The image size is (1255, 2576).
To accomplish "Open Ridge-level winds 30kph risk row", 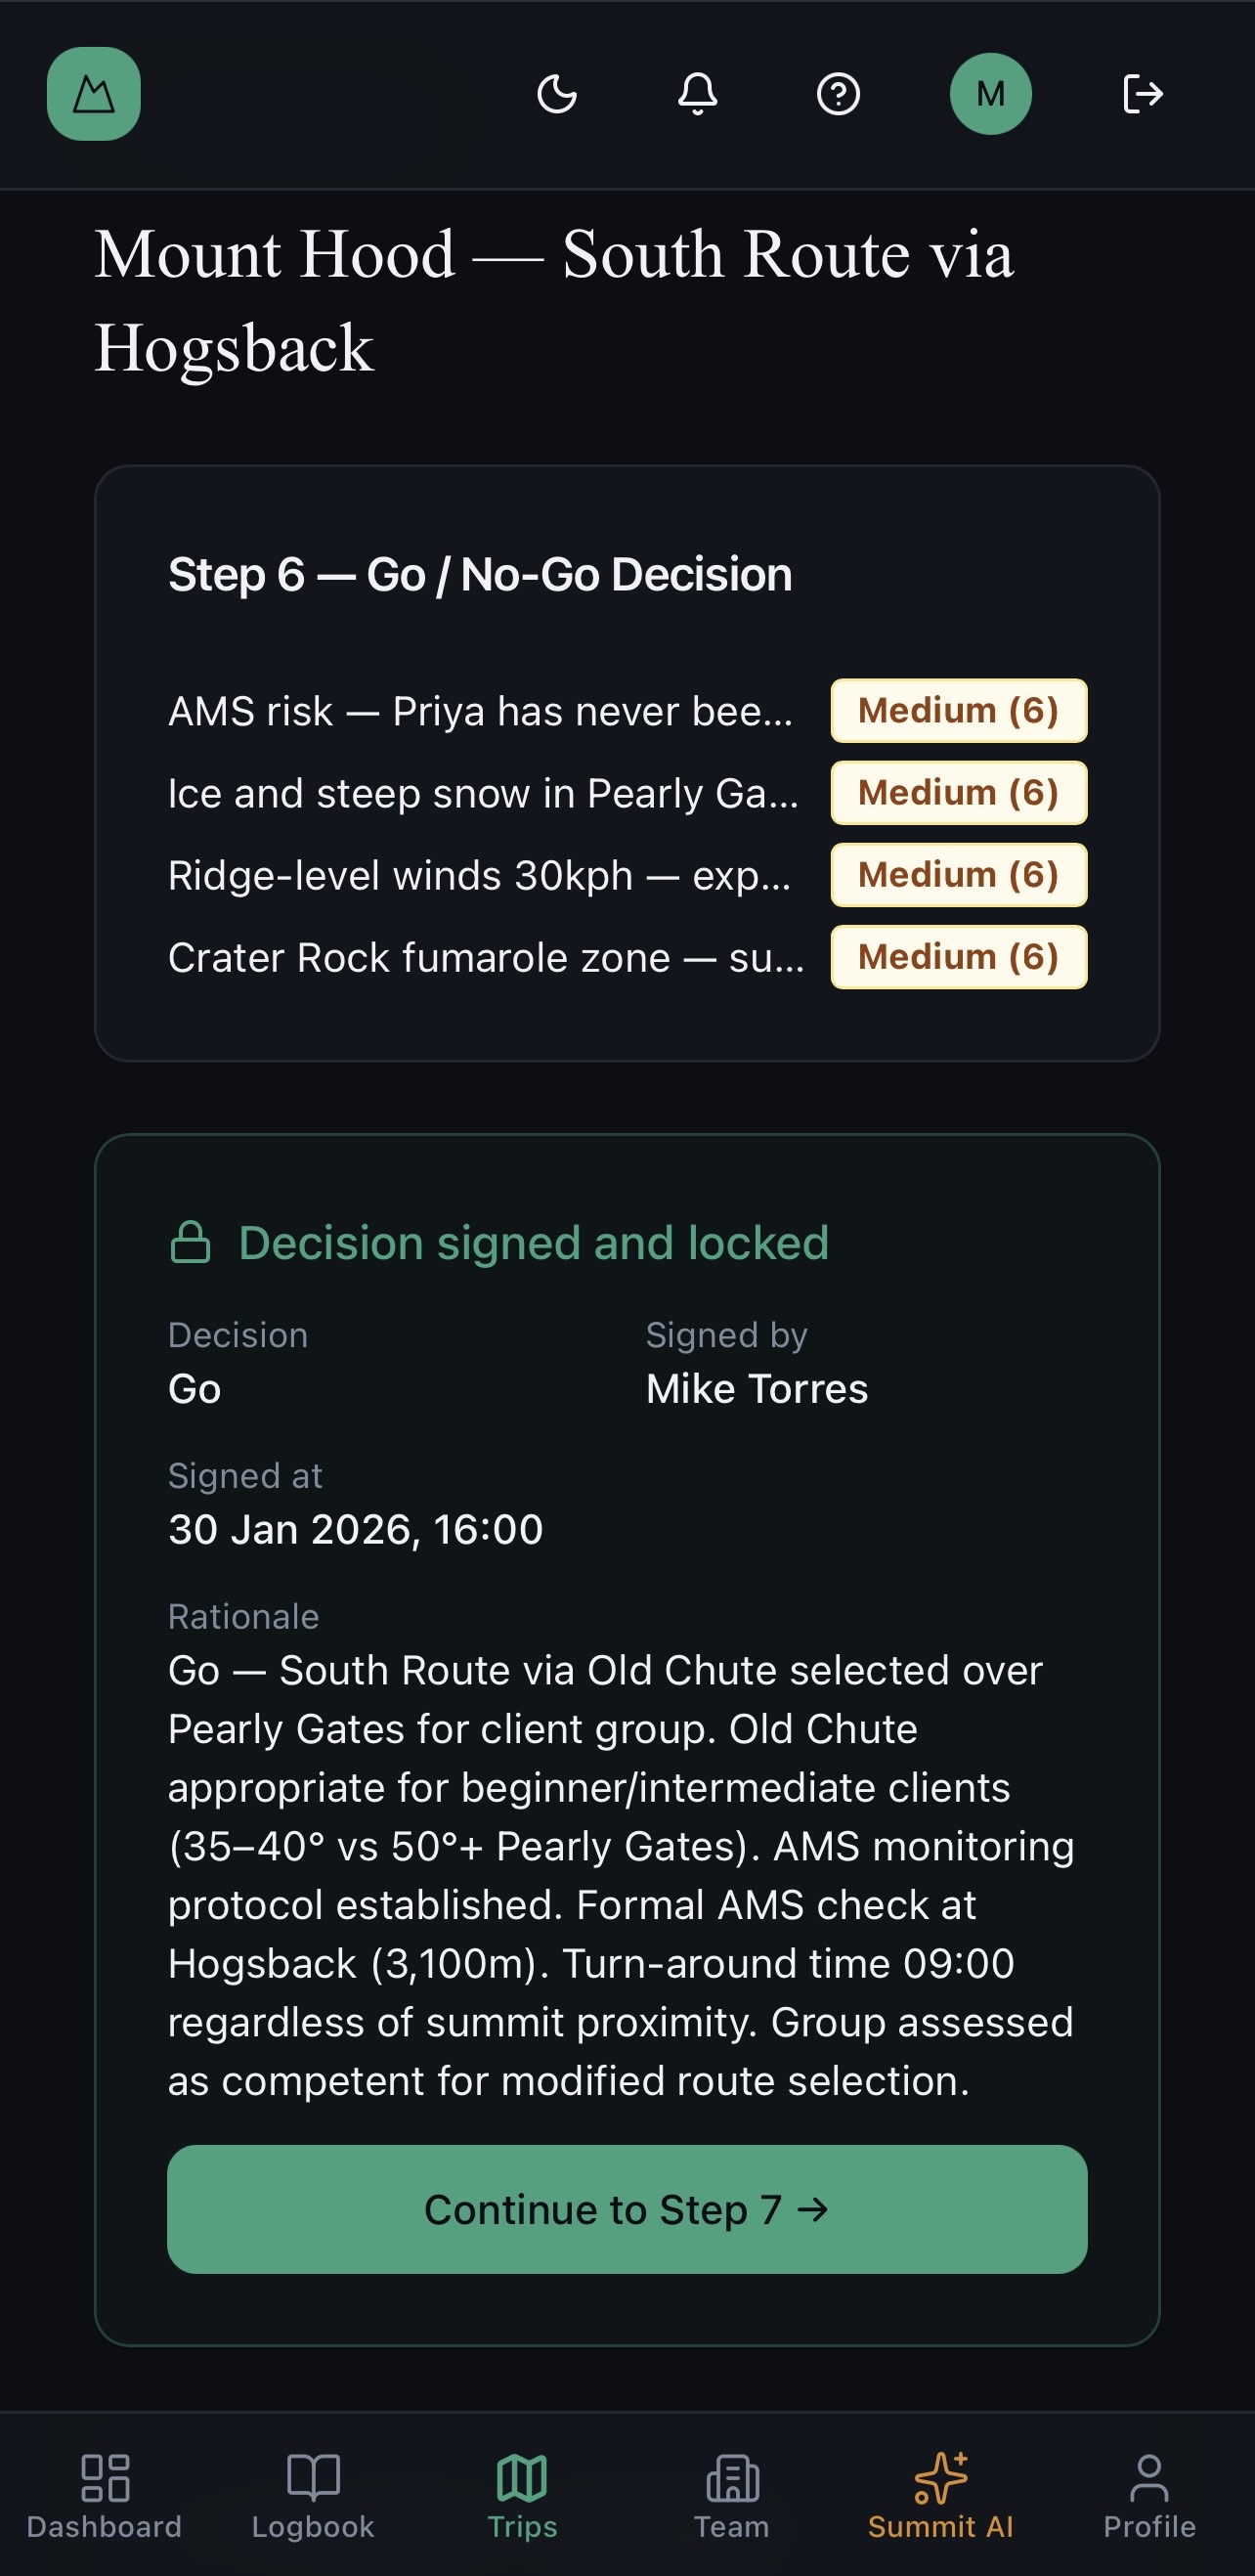I will point(479,875).
